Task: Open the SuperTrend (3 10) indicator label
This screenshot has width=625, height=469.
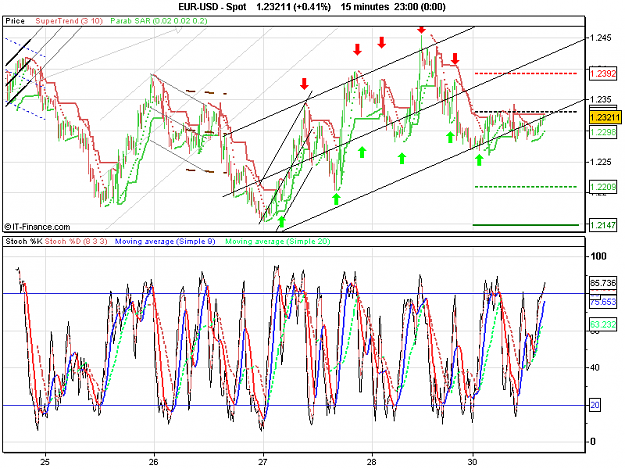Action: coord(69,21)
